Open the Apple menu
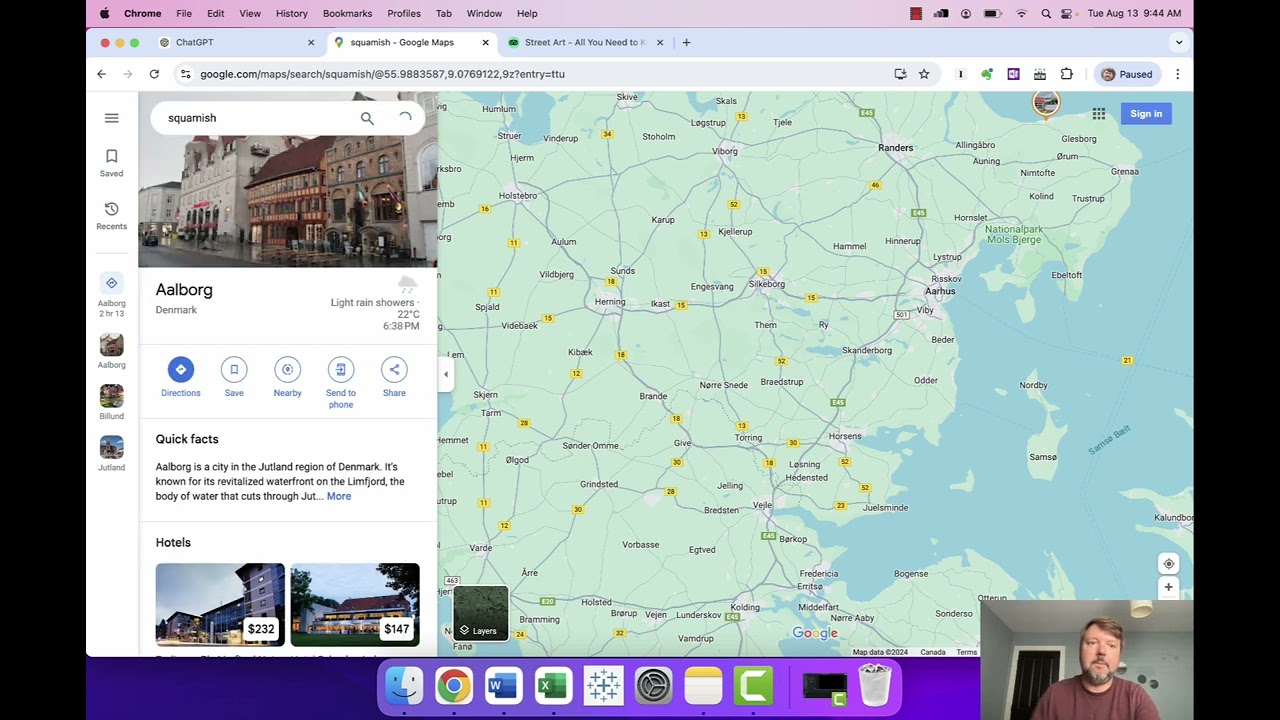The image size is (1280, 720). click(x=105, y=13)
